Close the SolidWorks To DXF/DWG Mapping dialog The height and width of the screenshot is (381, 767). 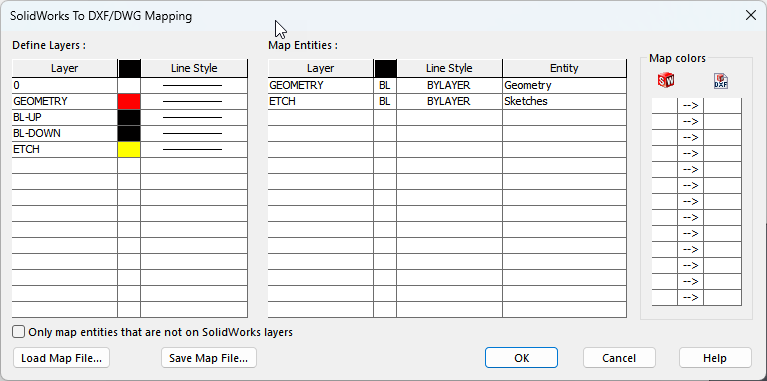coord(750,15)
